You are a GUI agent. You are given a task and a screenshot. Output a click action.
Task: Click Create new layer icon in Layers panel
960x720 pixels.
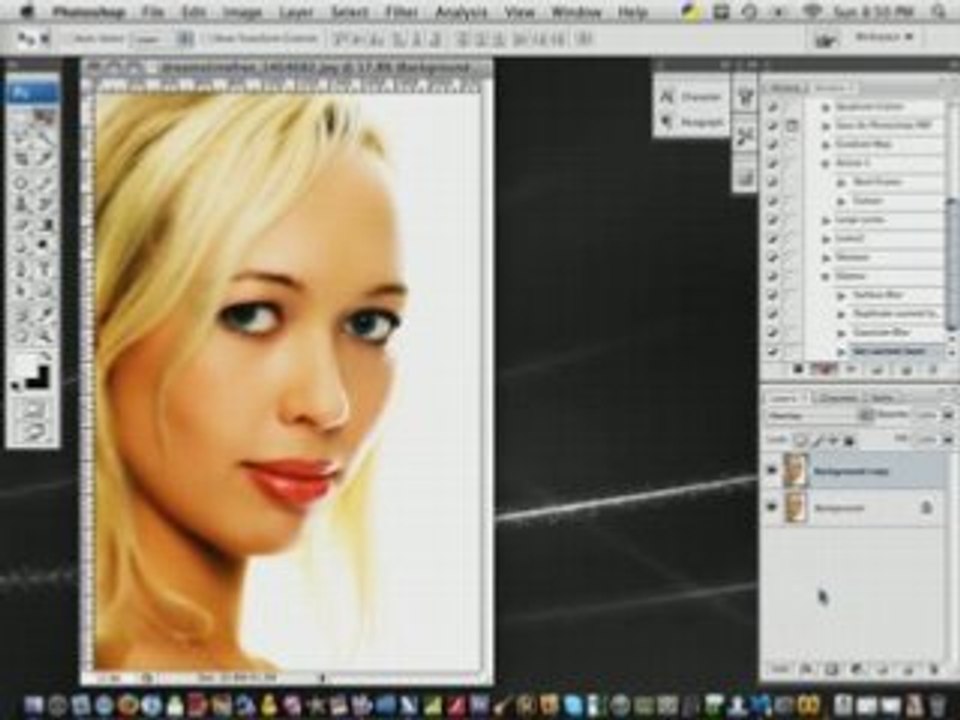[908, 670]
